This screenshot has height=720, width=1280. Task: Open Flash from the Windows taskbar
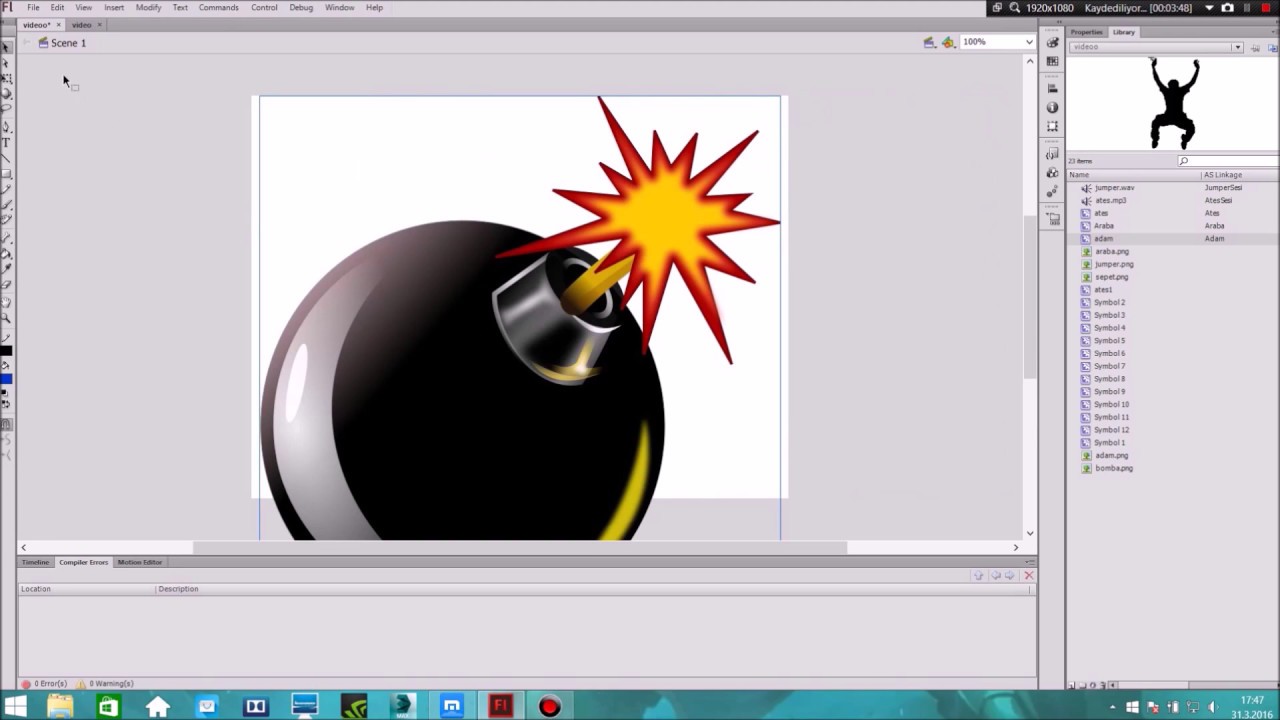500,707
